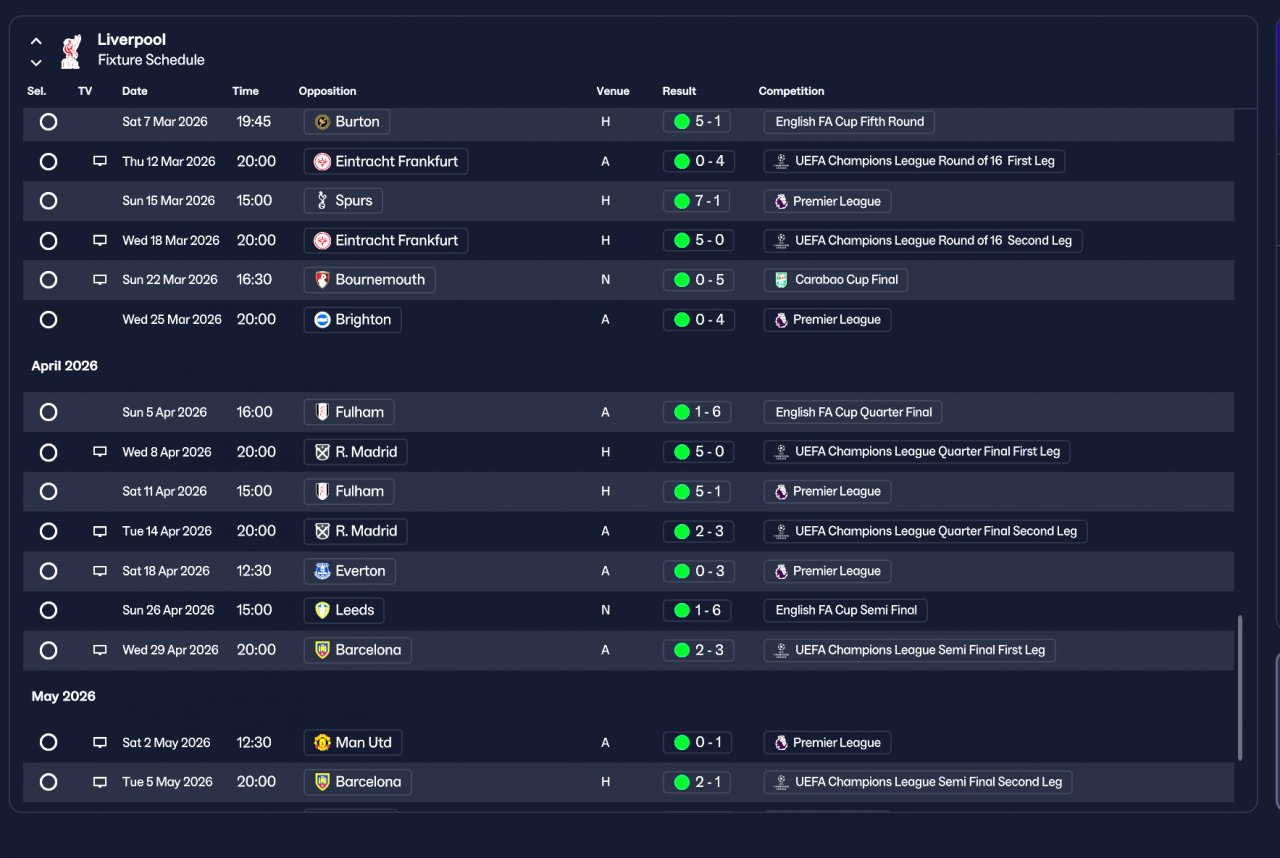Select the Spurs fixture radio button
Viewport: 1280px width, 858px height.
coord(48,201)
